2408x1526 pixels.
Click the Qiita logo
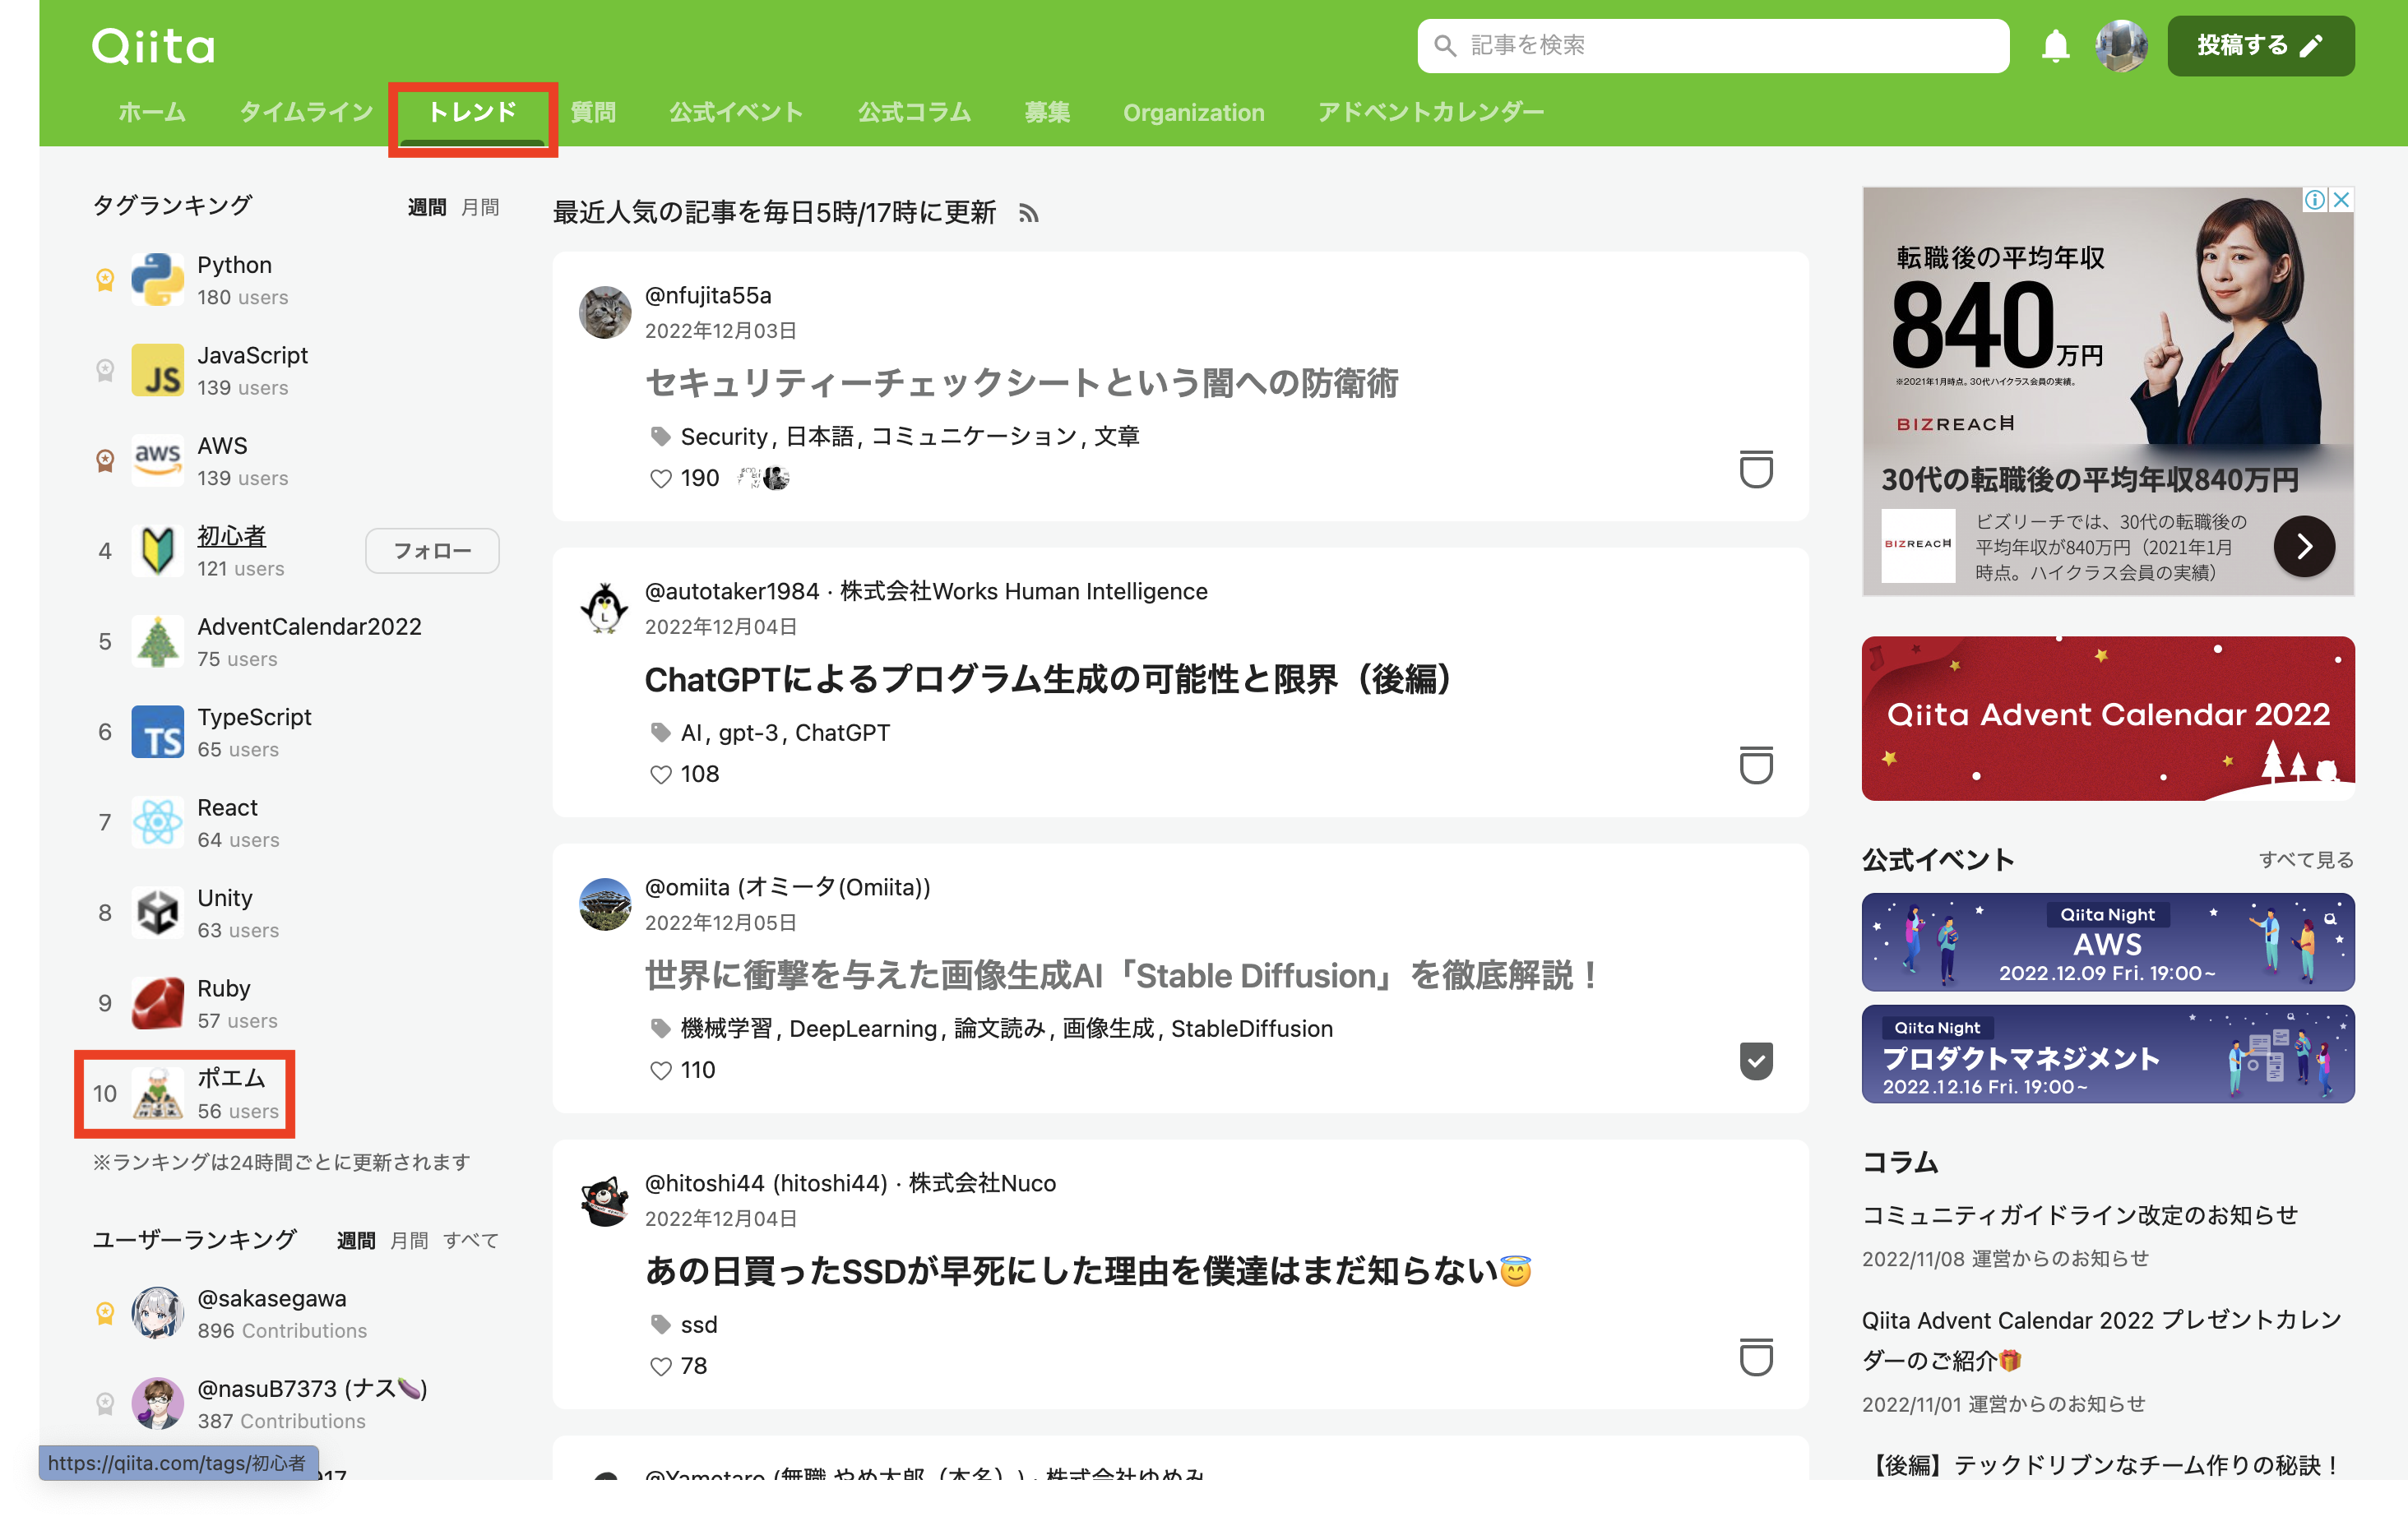pyautogui.click(x=153, y=46)
